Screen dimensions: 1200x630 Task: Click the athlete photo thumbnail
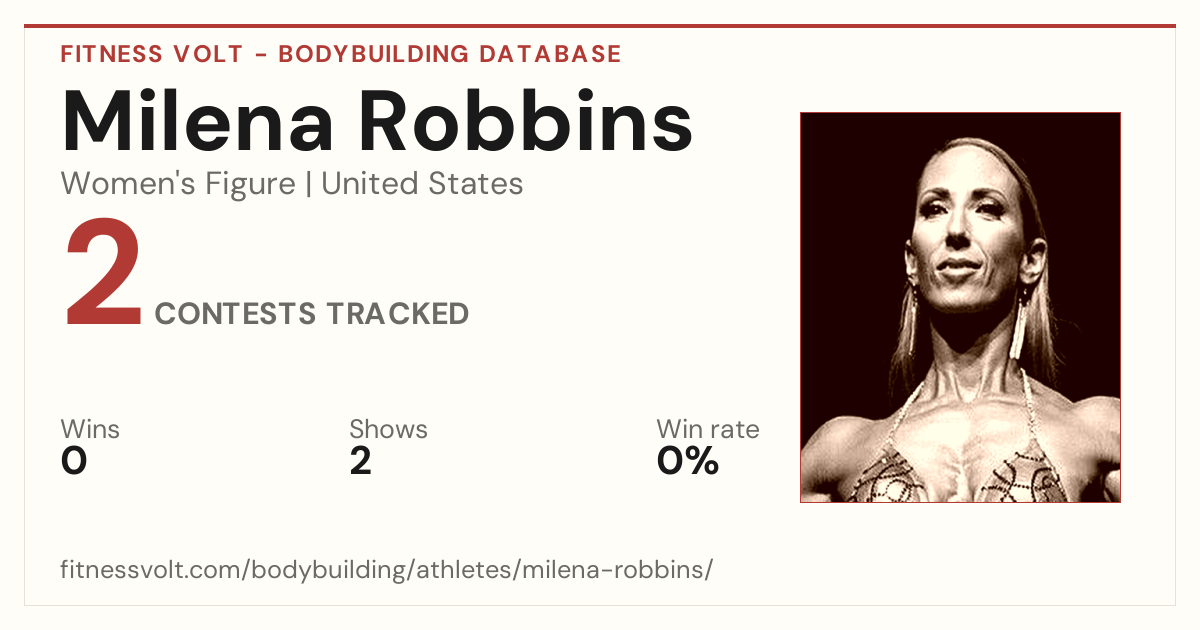click(960, 307)
